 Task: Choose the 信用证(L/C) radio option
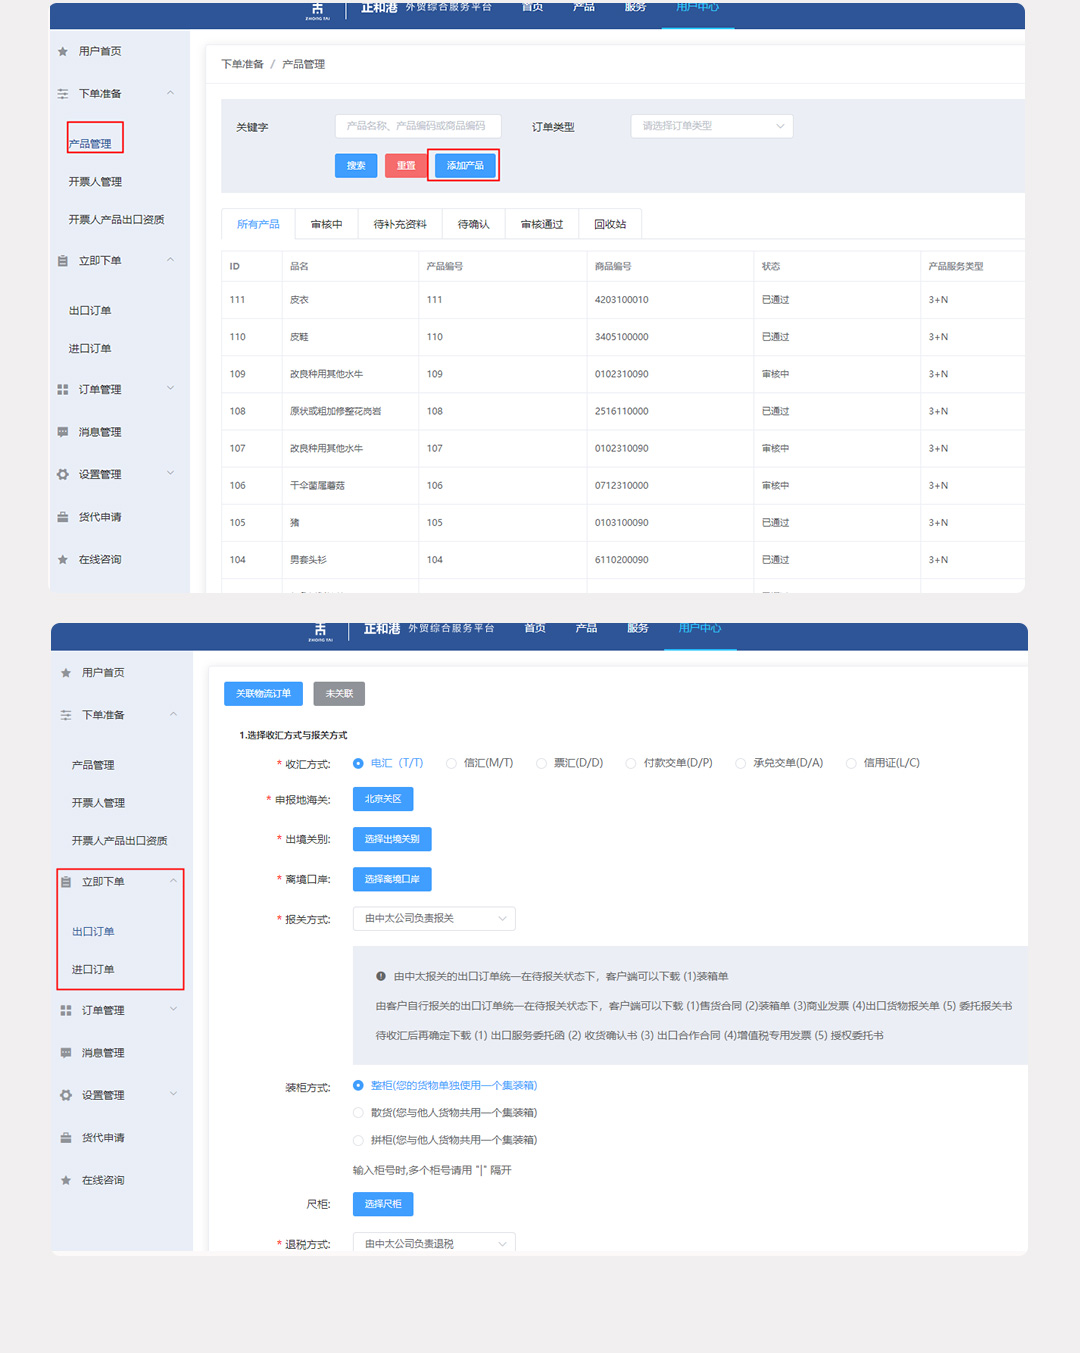click(851, 763)
